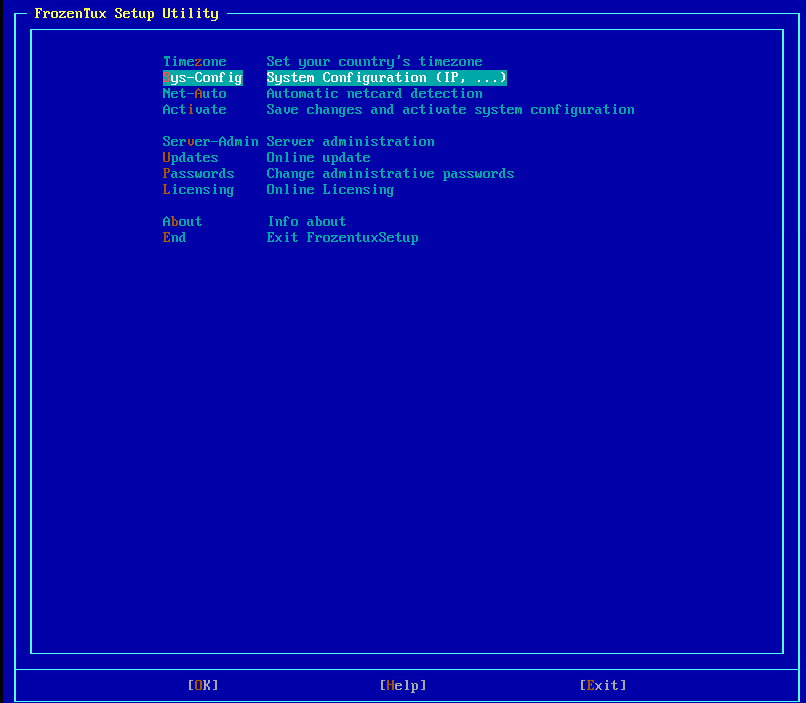Click 'Server administration' description text
Image resolution: width=806 pixels, height=703 pixels.
click(x=351, y=141)
